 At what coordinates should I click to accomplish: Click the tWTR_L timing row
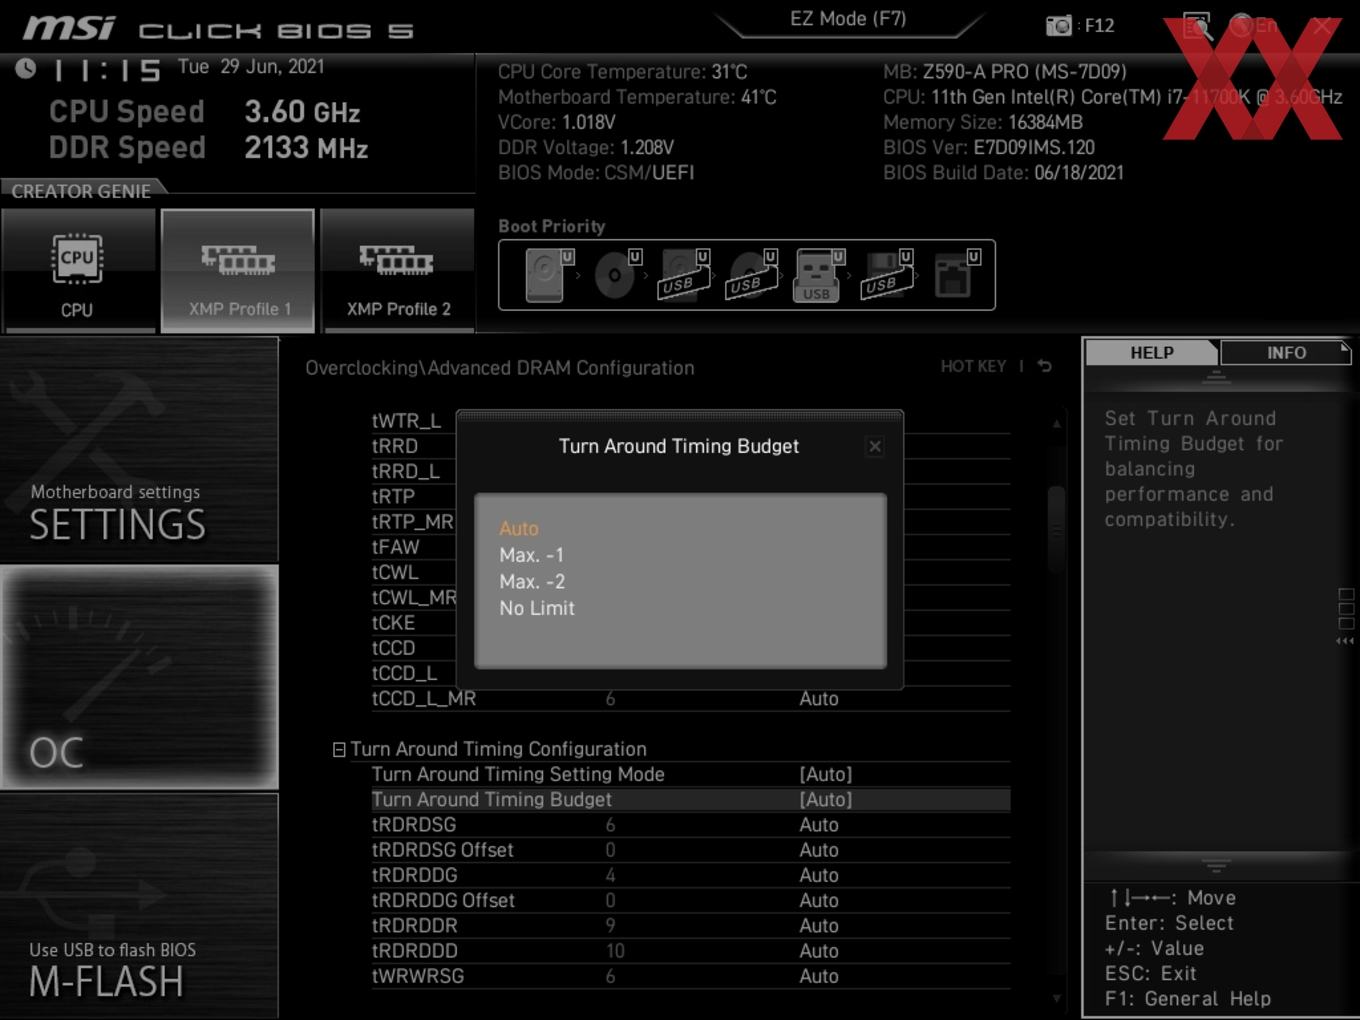tap(406, 421)
